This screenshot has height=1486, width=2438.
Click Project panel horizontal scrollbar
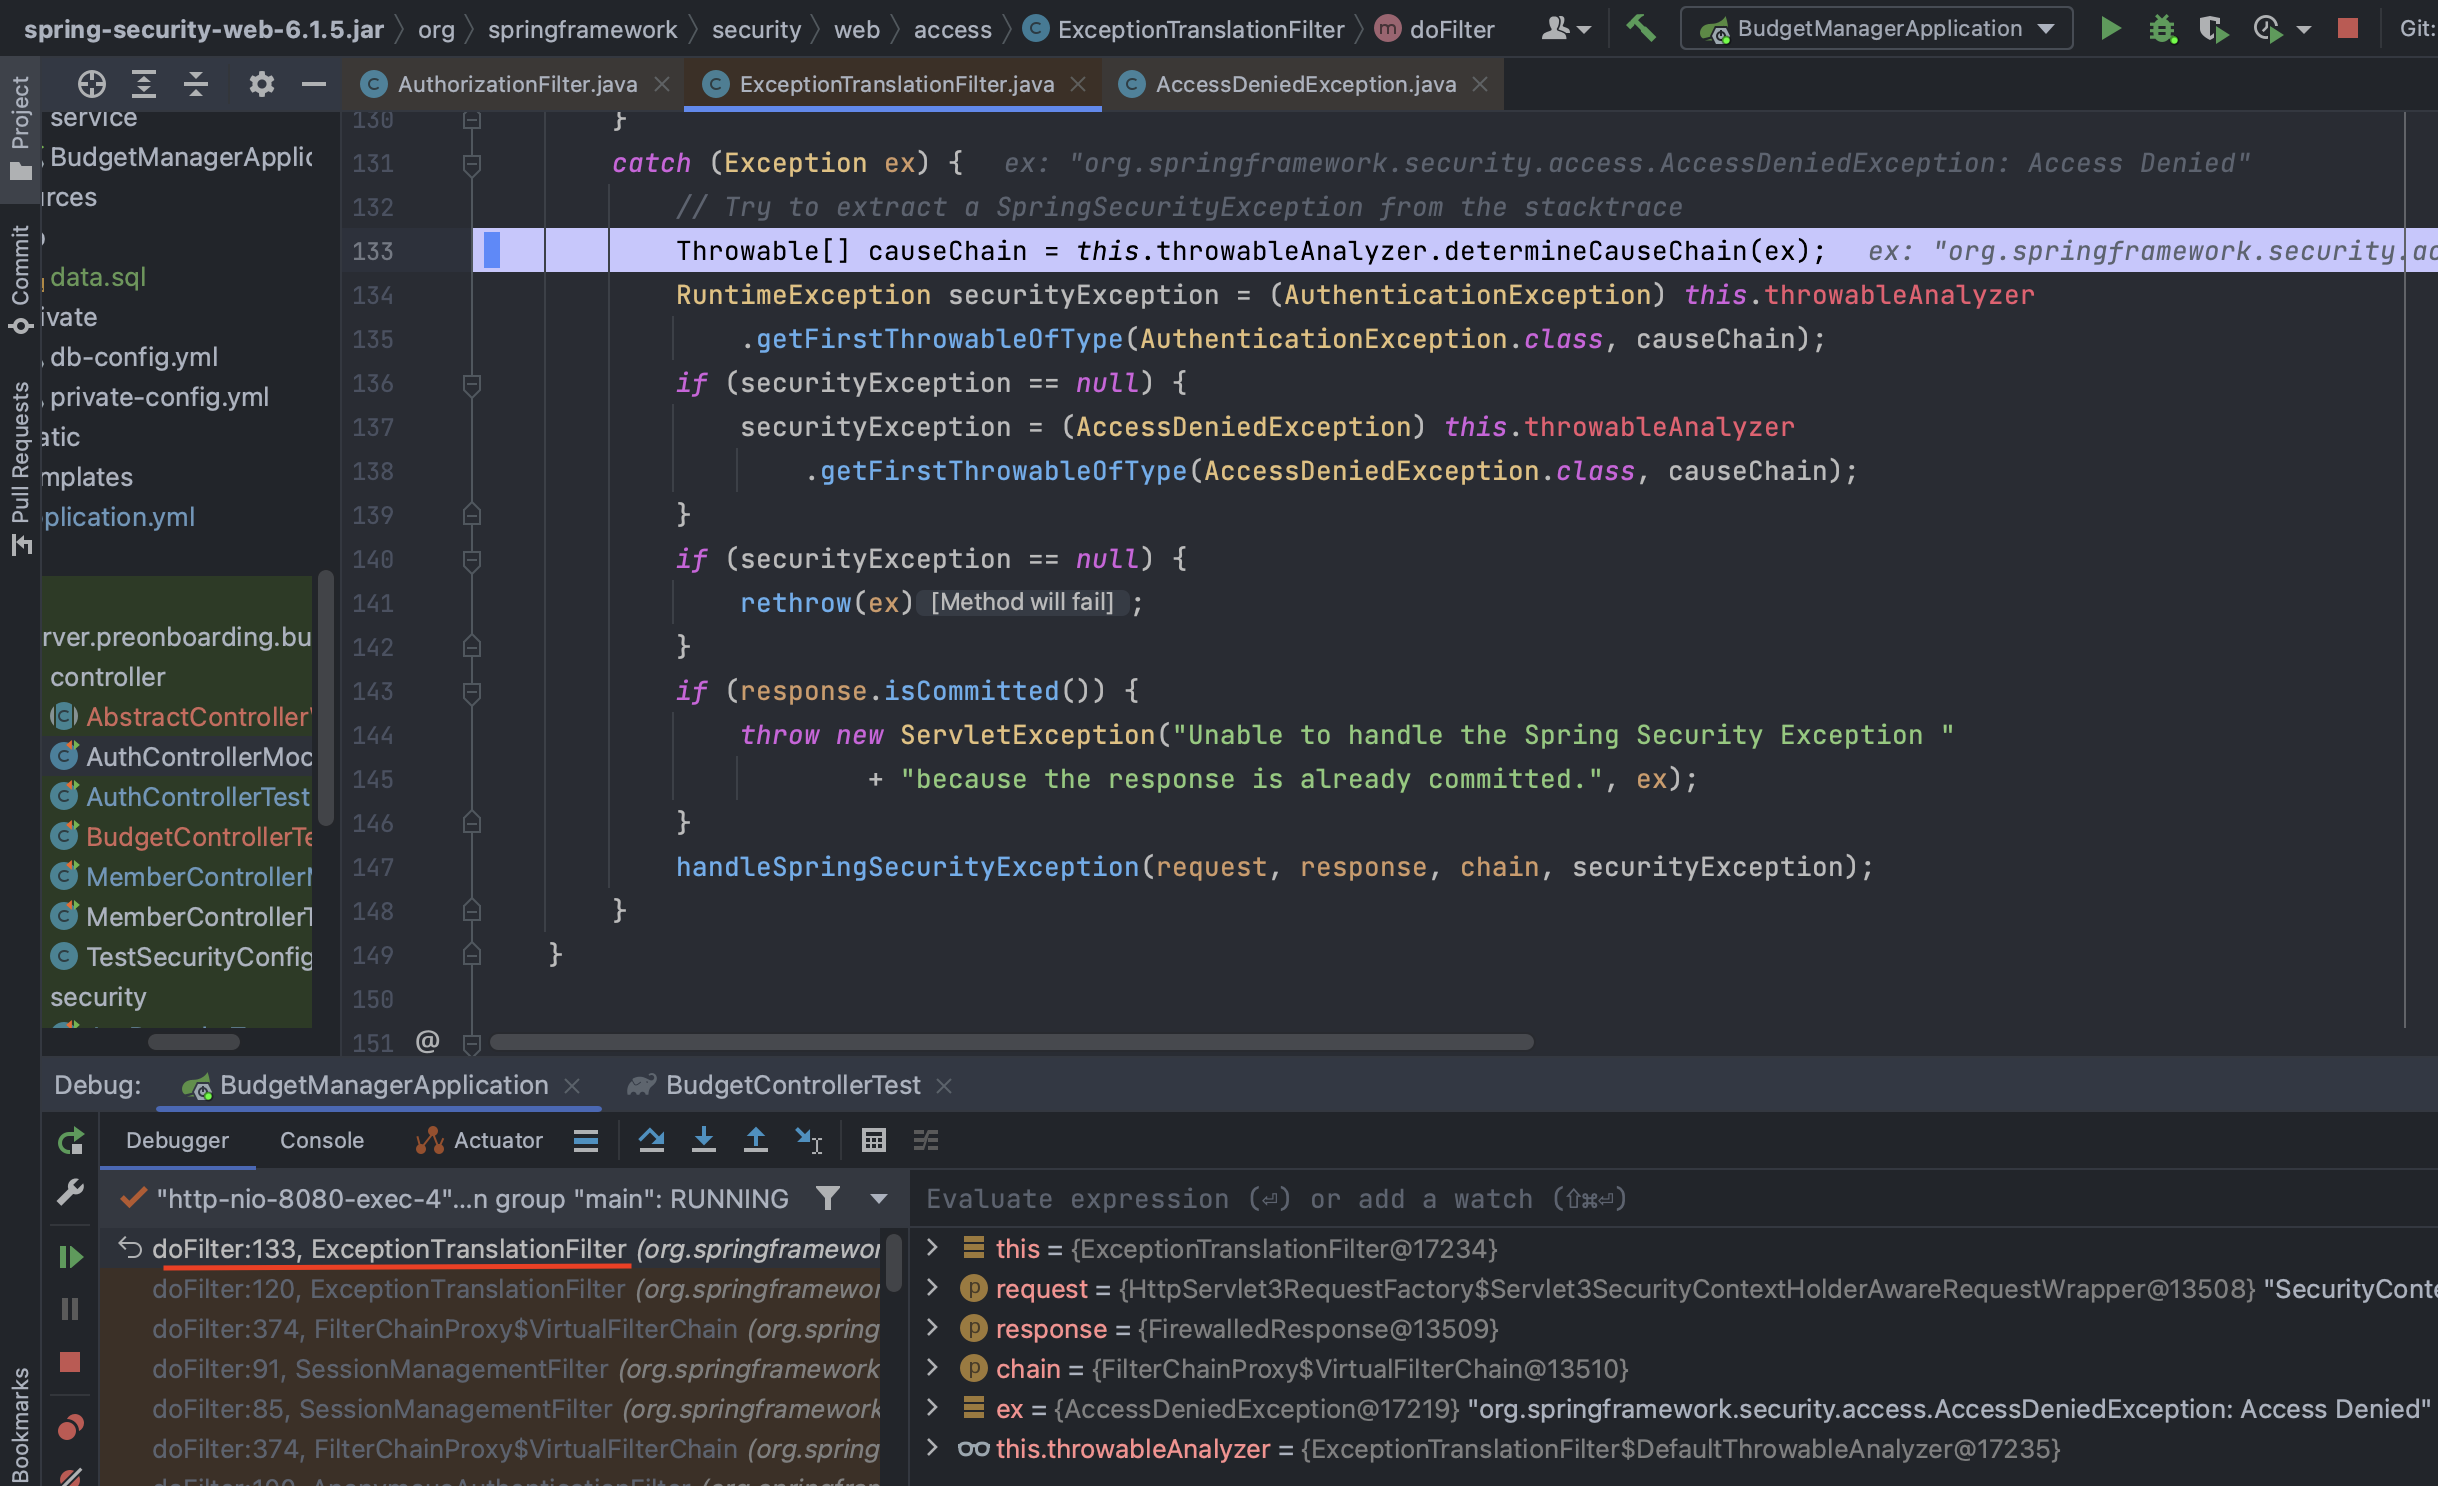pos(194,1042)
